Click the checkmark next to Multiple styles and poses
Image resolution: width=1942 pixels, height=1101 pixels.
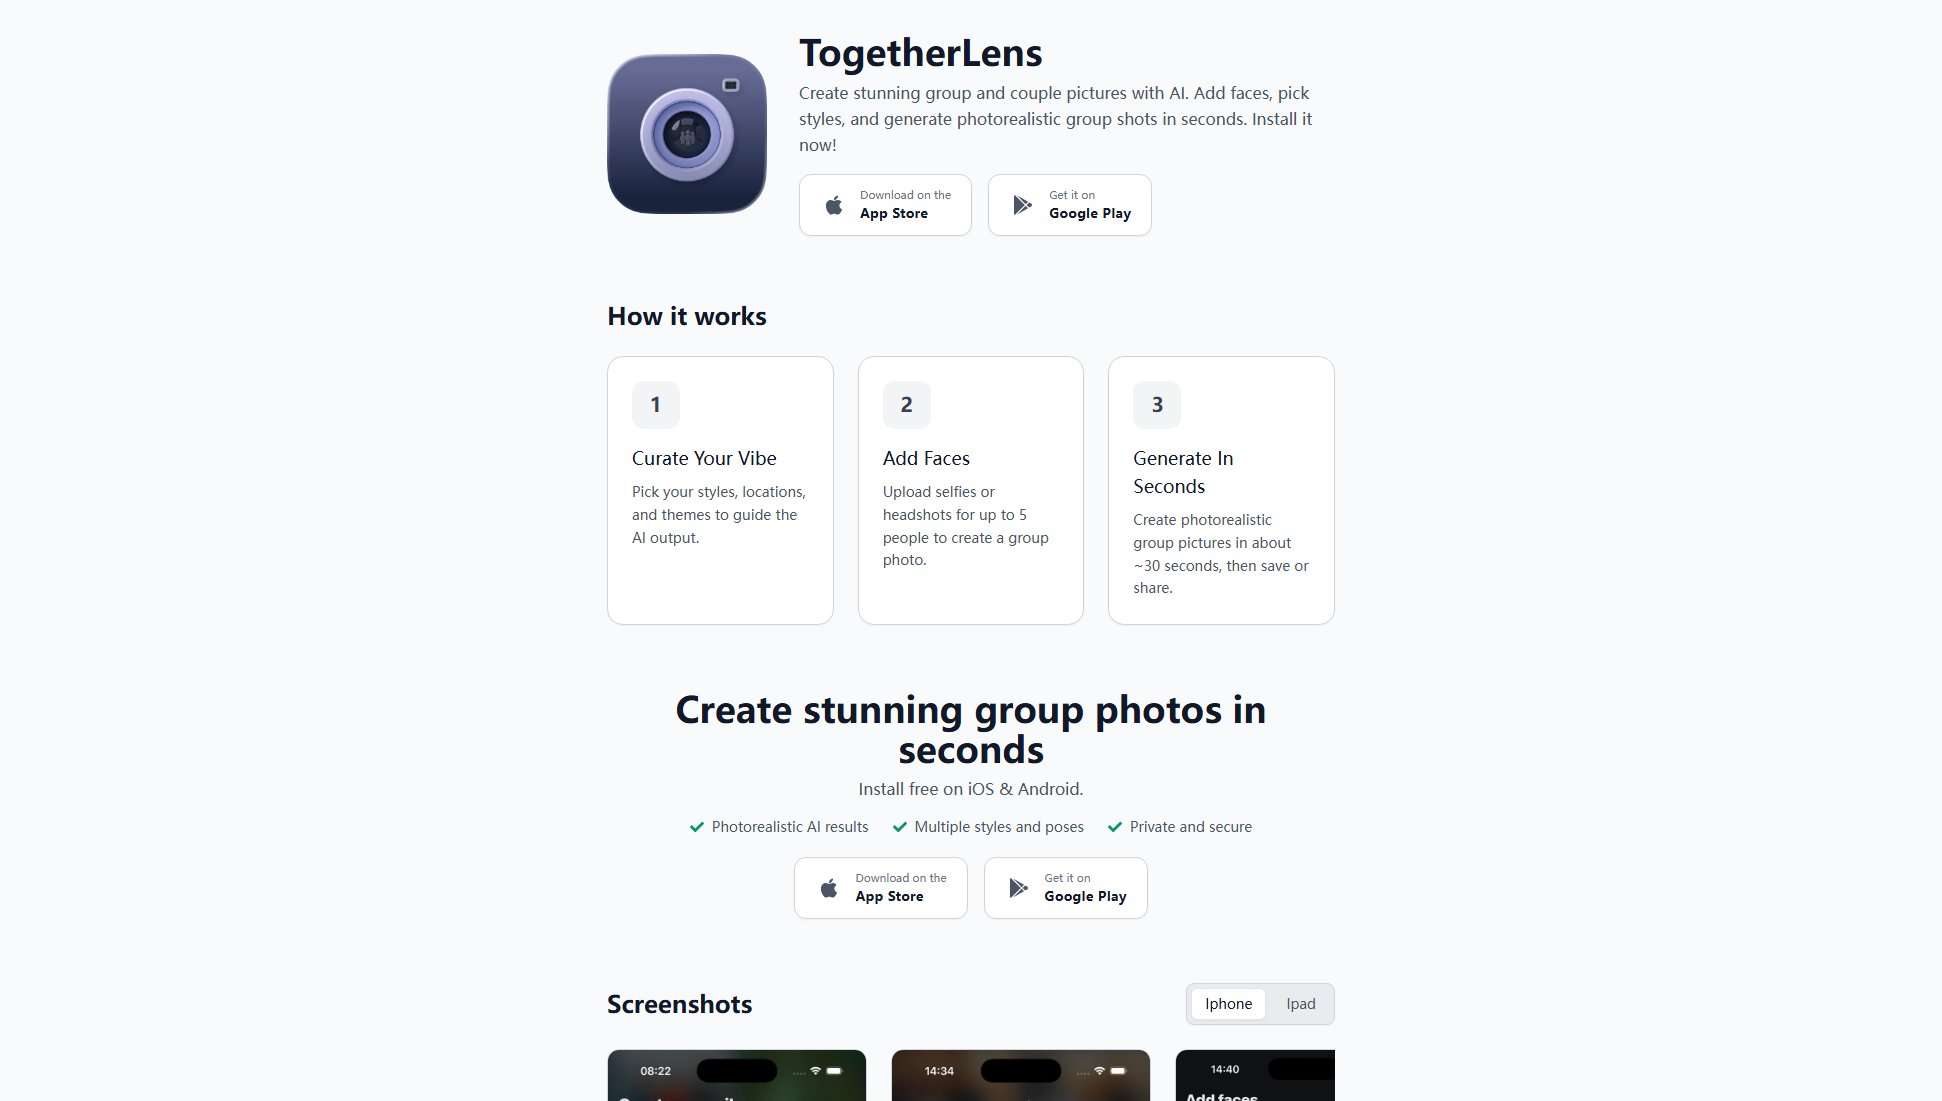[x=900, y=827]
